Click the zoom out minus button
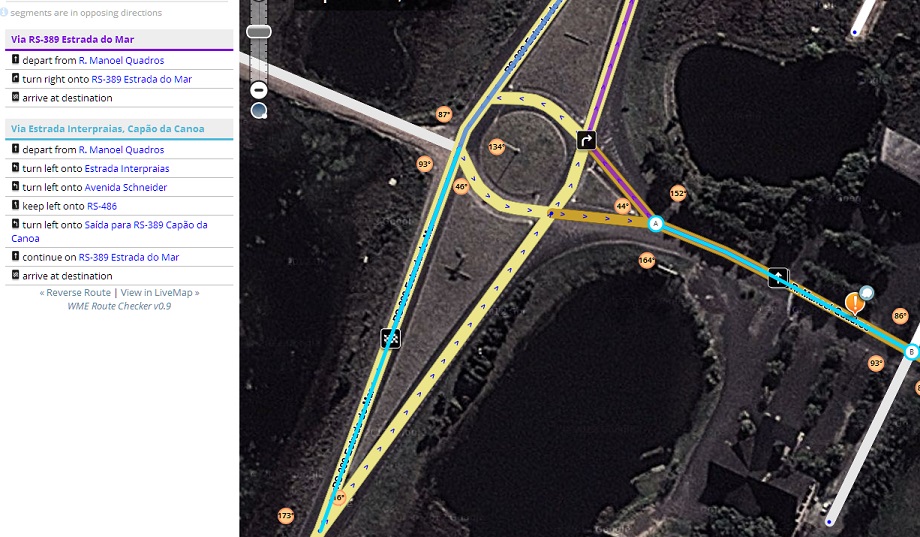 [259, 90]
